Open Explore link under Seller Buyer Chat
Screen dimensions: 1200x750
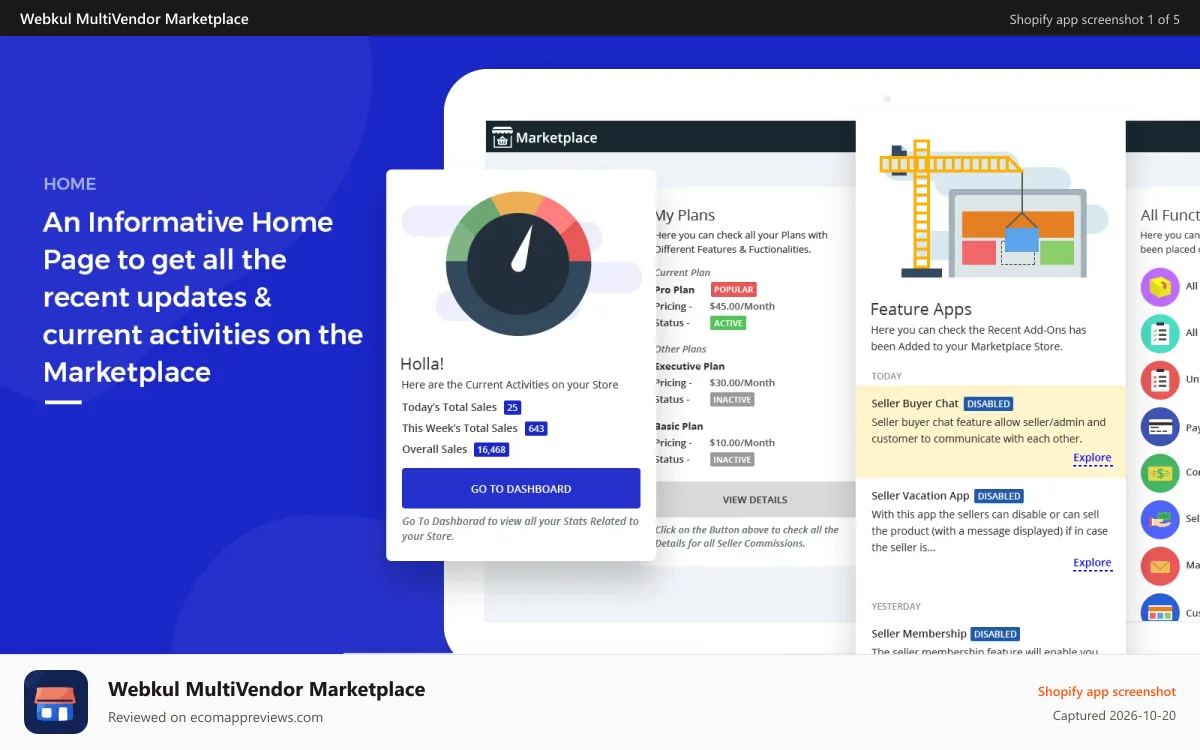pos(1092,458)
